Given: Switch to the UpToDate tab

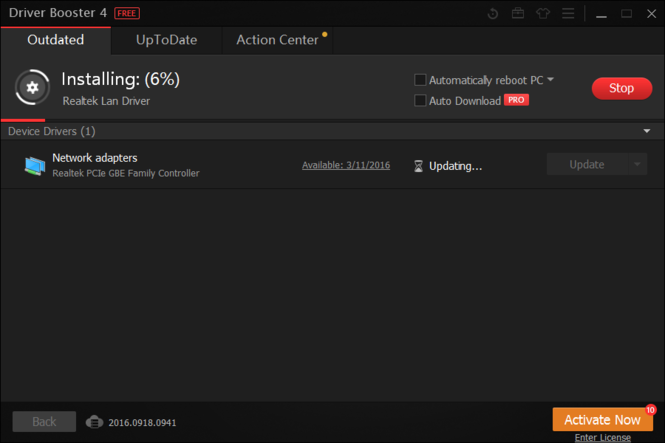Looking at the screenshot, I should coord(166,40).
